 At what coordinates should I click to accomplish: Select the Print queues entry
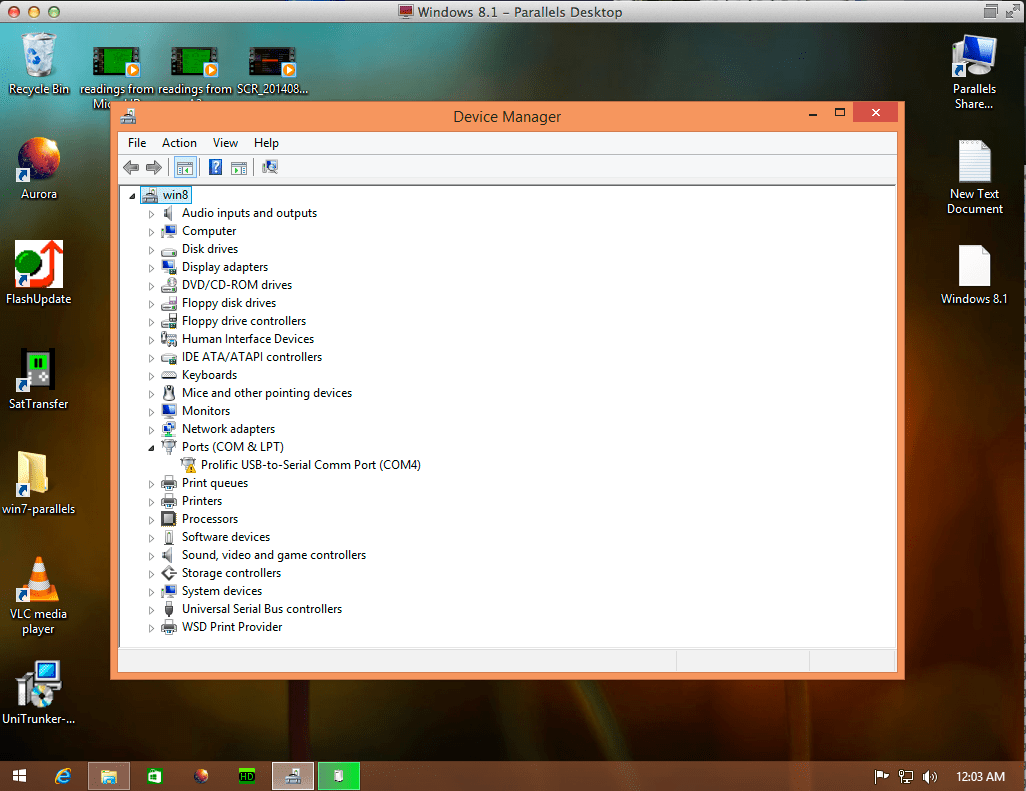point(215,483)
